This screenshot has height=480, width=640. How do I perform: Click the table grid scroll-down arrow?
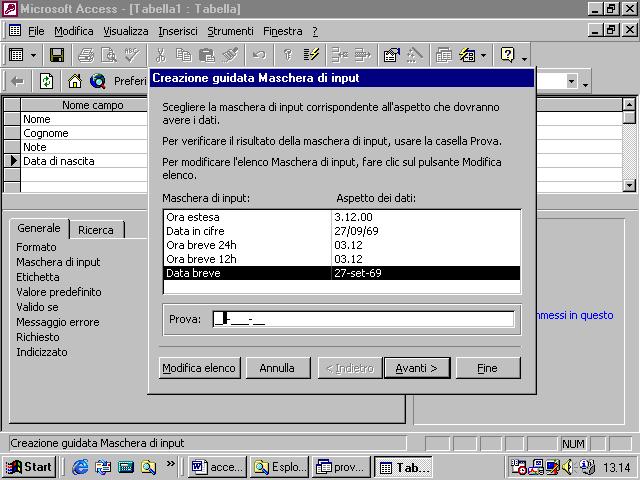pos(629,185)
